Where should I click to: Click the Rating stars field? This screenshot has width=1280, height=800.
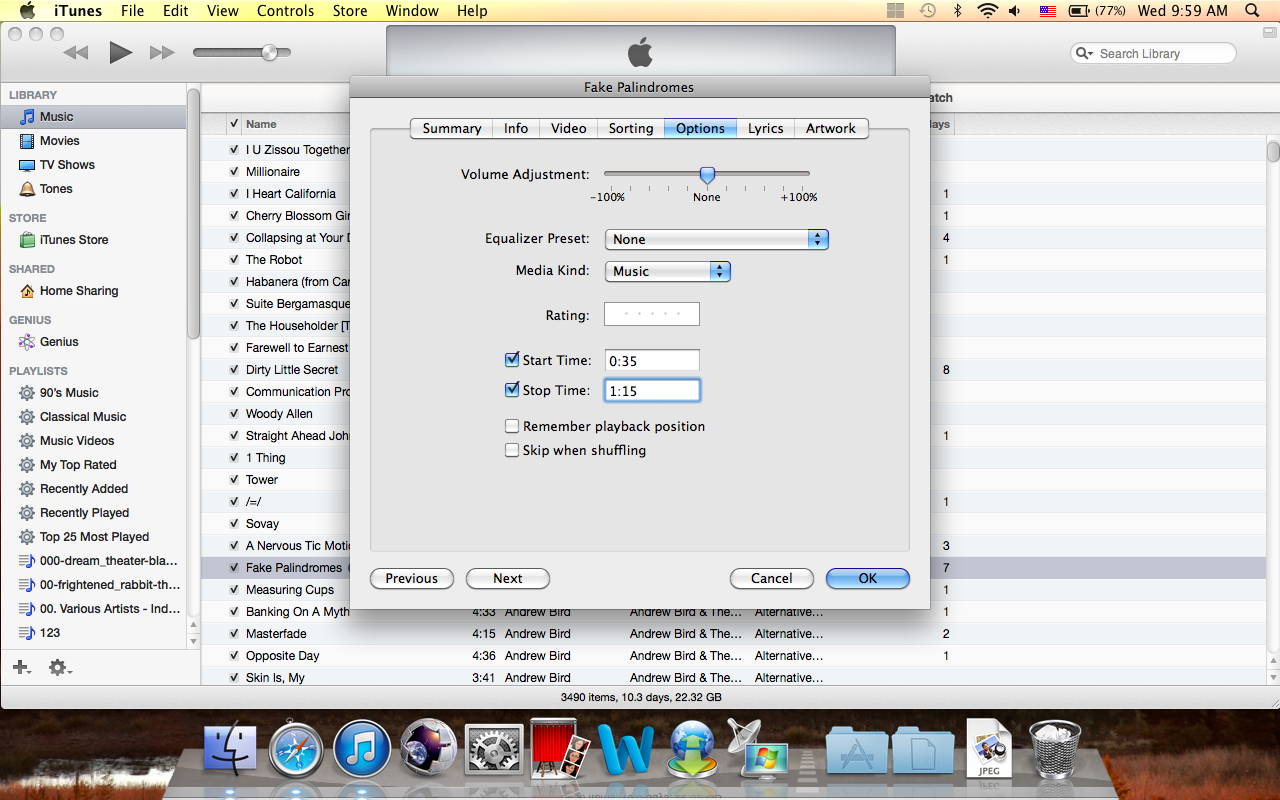click(x=652, y=315)
